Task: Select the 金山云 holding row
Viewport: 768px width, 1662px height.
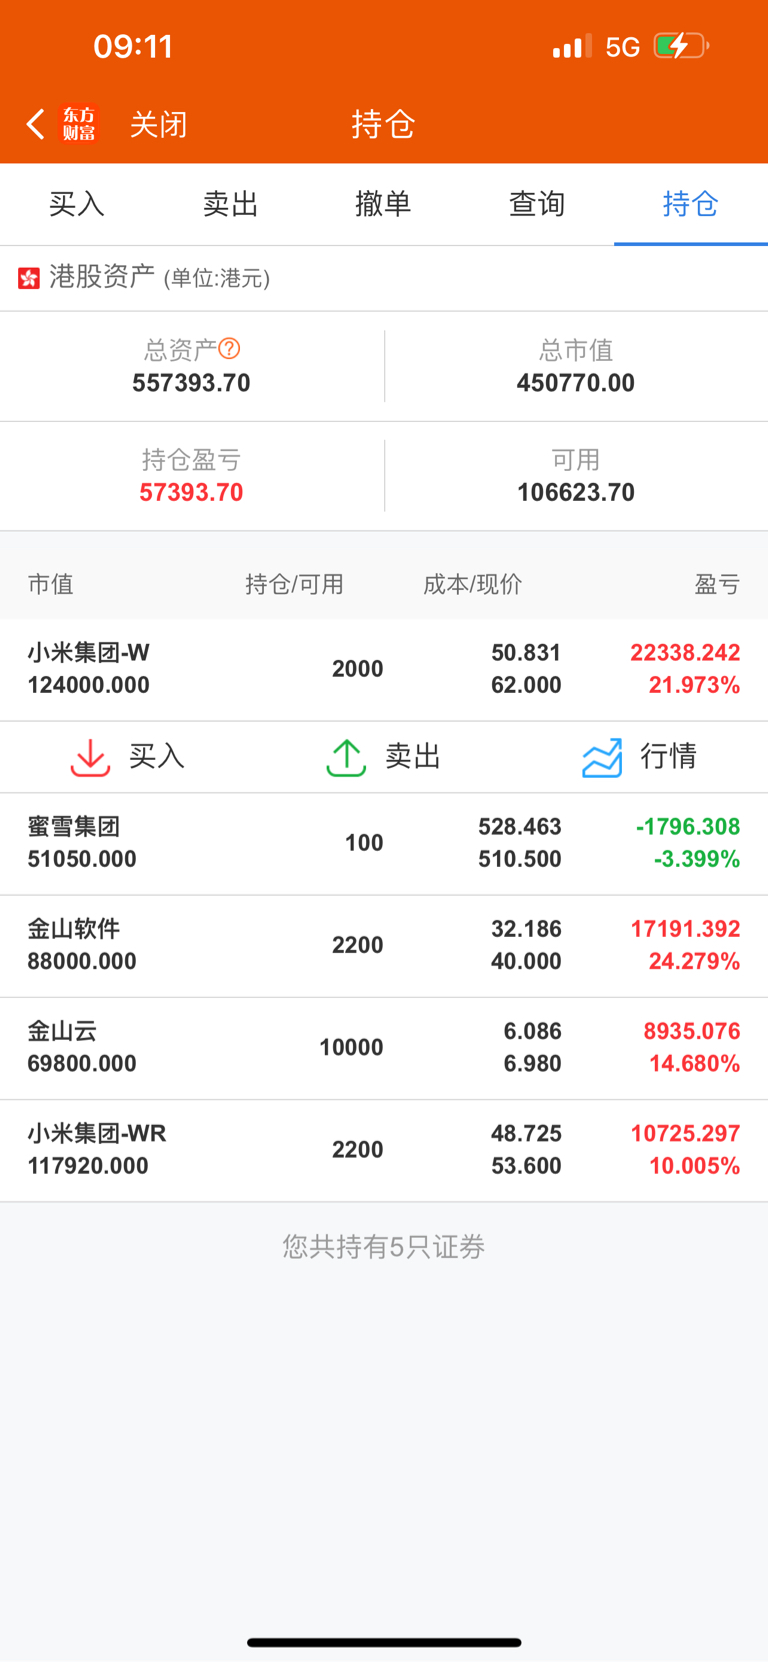Action: (384, 1047)
